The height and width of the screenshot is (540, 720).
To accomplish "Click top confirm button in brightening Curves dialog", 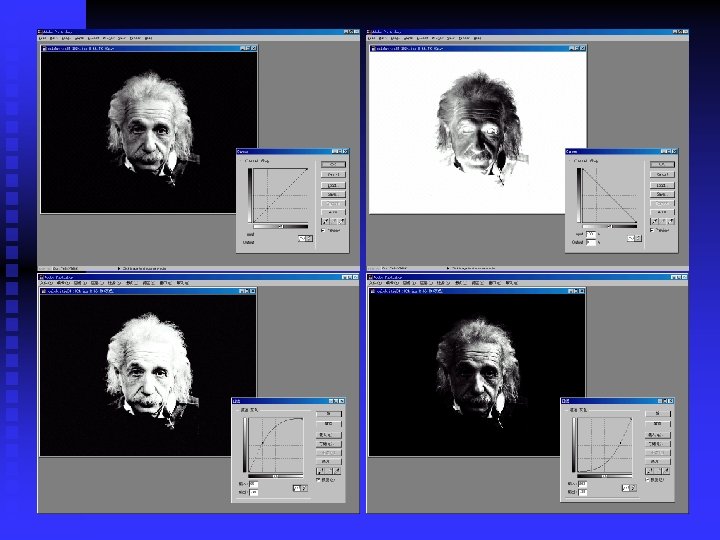I will click(x=328, y=414).
